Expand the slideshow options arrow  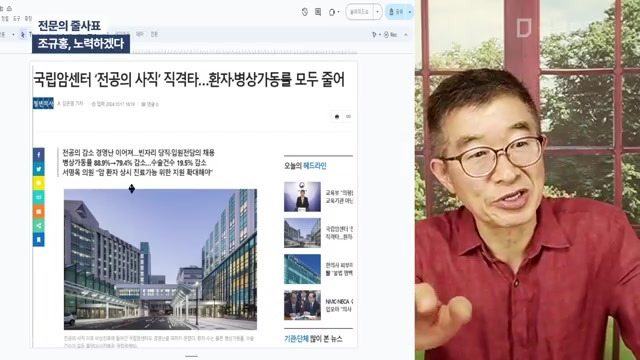[378, 12]
